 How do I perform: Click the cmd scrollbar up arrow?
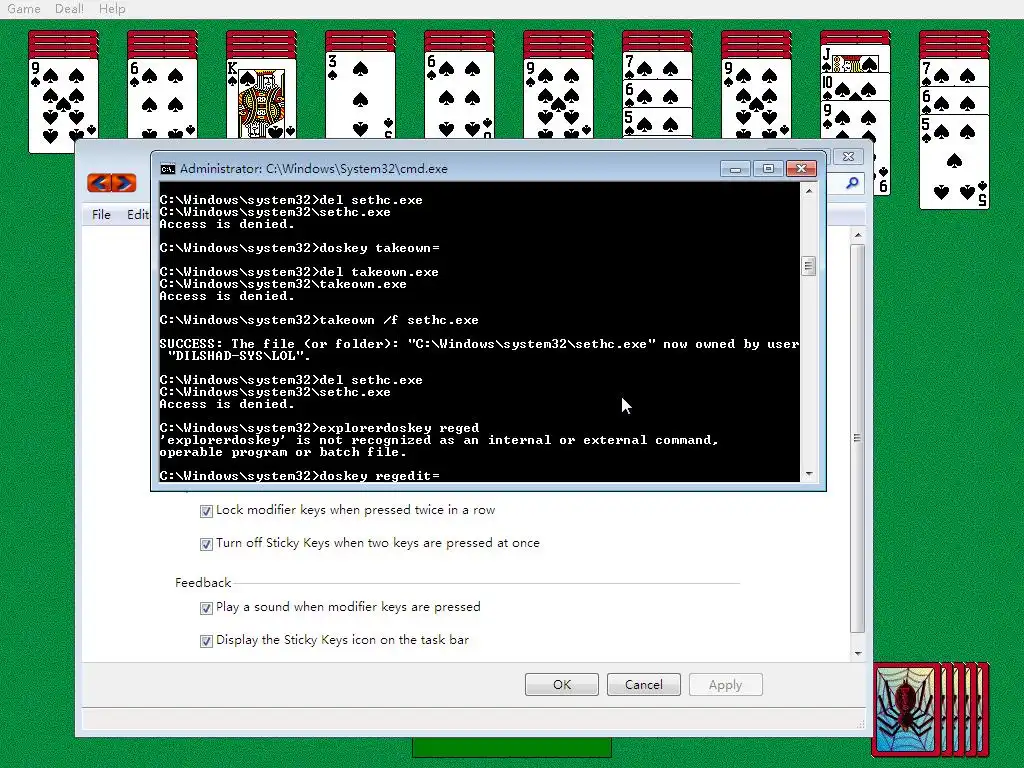[x=809, y=191]
